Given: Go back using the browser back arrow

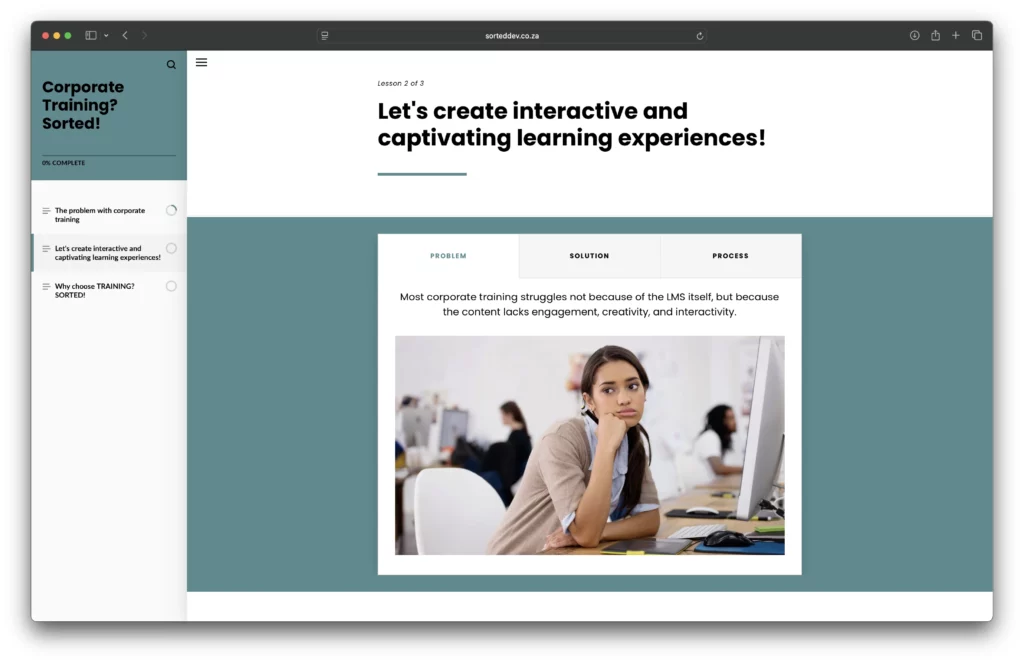Looking at the screenshot, I should tap(125, 36).
